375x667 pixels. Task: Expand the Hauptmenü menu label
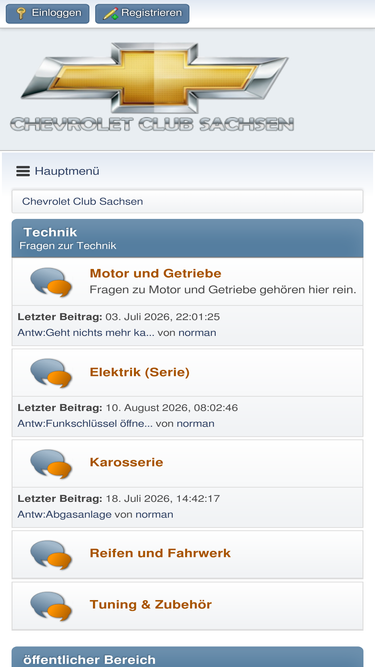pyautogui.click(x=67, y=171)
